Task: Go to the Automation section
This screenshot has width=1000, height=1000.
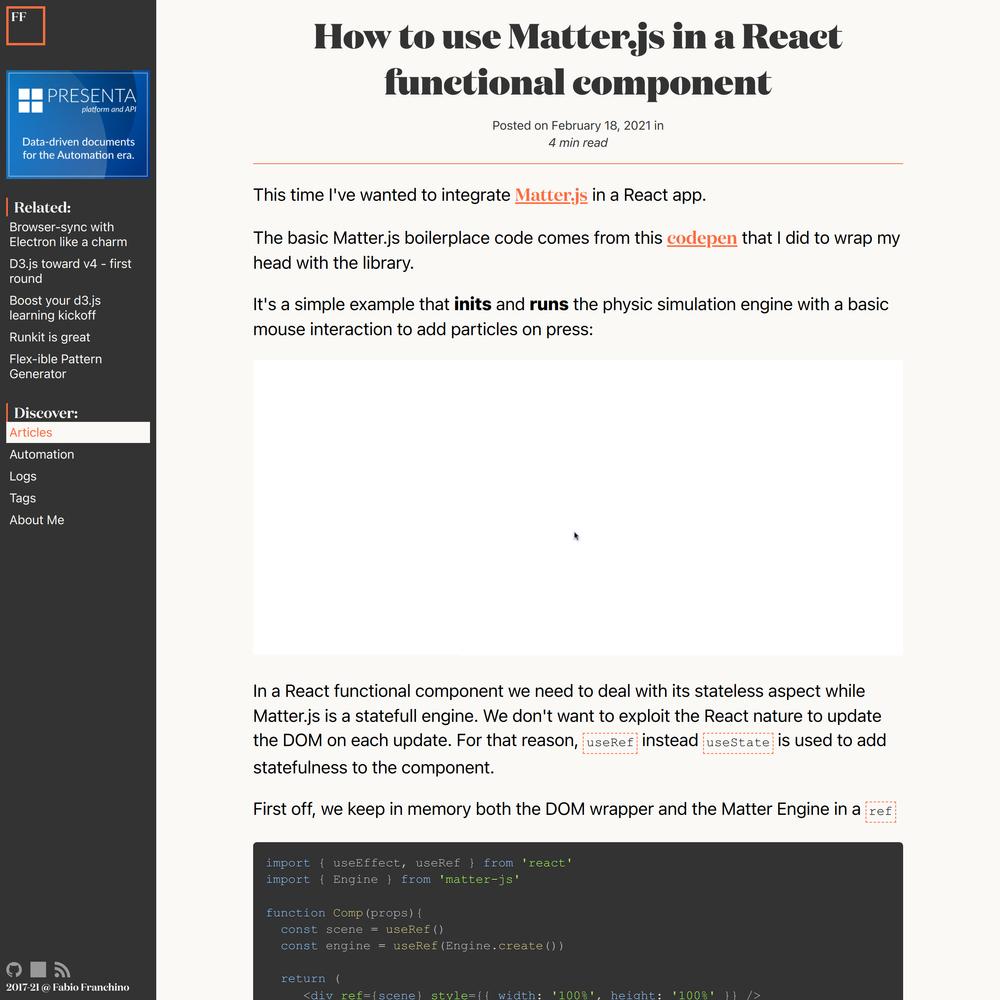Action: 41,454
